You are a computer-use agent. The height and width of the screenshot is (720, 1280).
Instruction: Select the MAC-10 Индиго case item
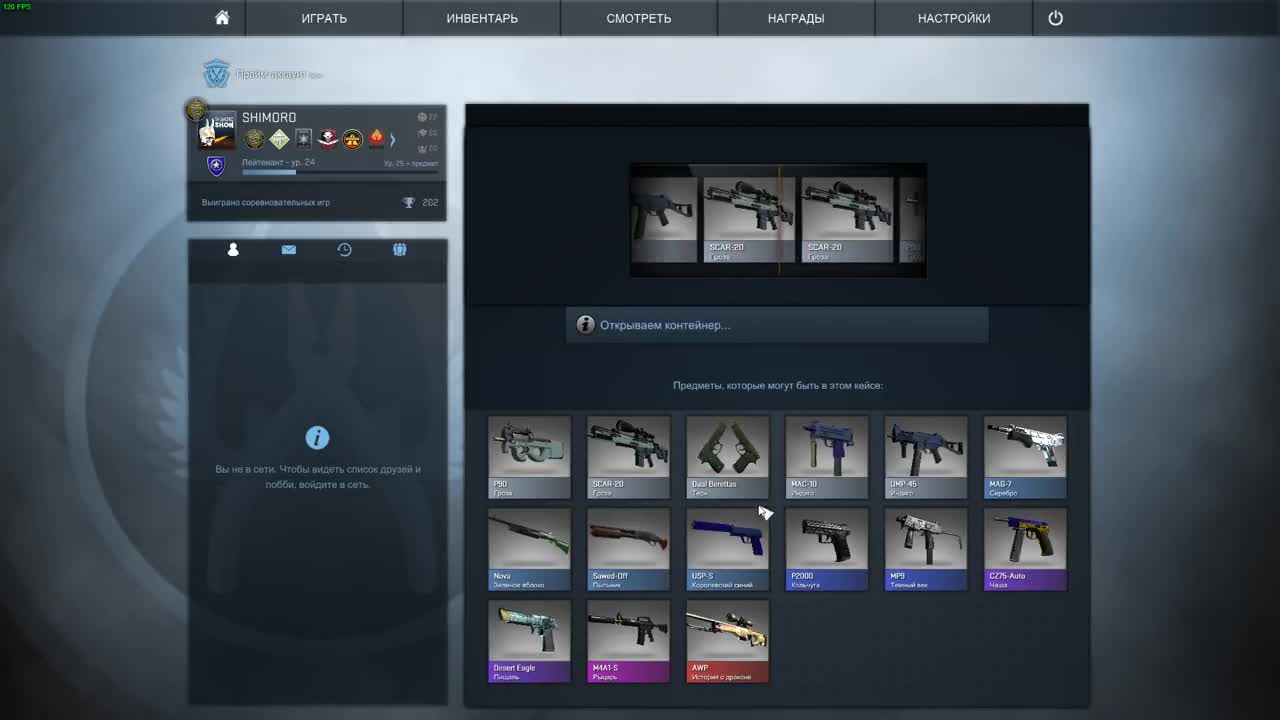click(826, 458)
